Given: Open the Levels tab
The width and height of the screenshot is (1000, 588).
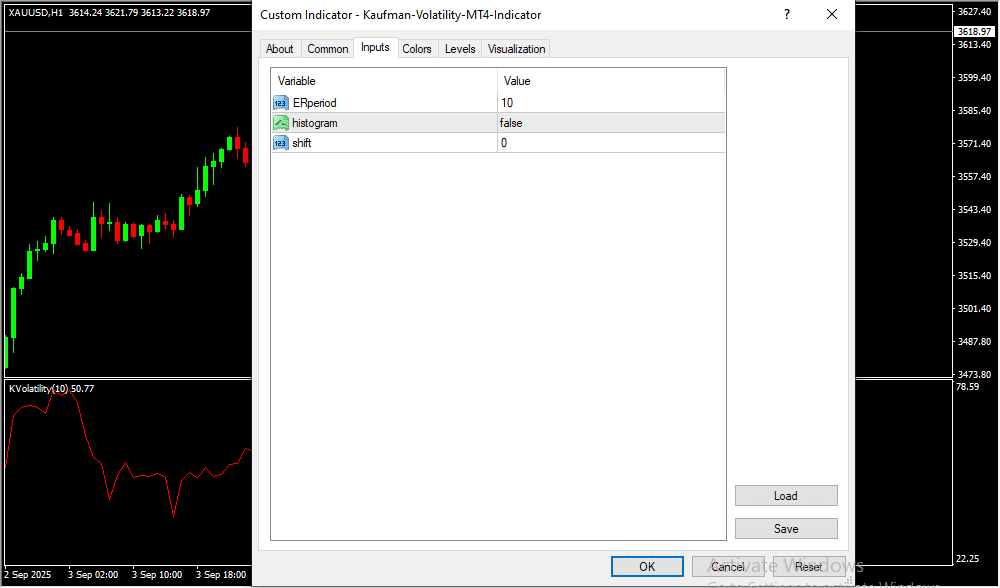Looking at the screenshot, I should [x=460, y=49].
